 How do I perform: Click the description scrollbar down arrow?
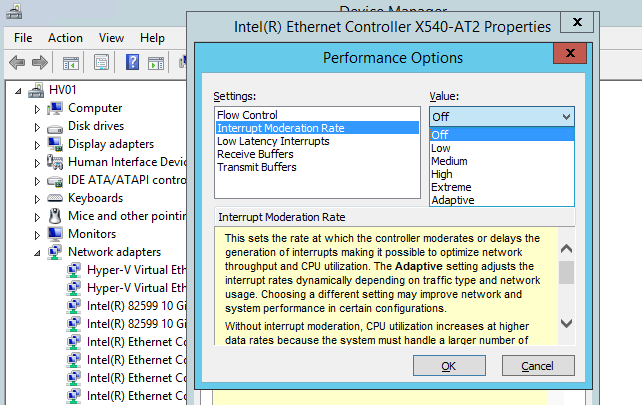566,324
